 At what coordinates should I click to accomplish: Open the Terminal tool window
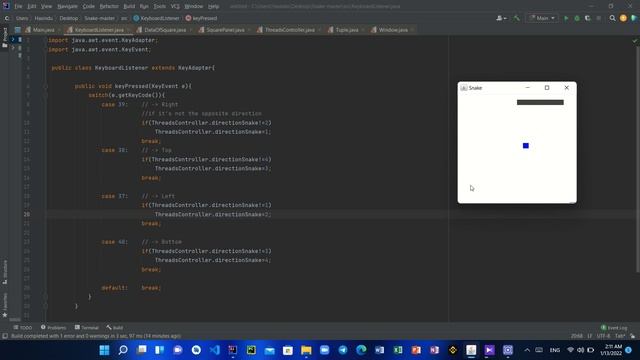pos(87,327)
